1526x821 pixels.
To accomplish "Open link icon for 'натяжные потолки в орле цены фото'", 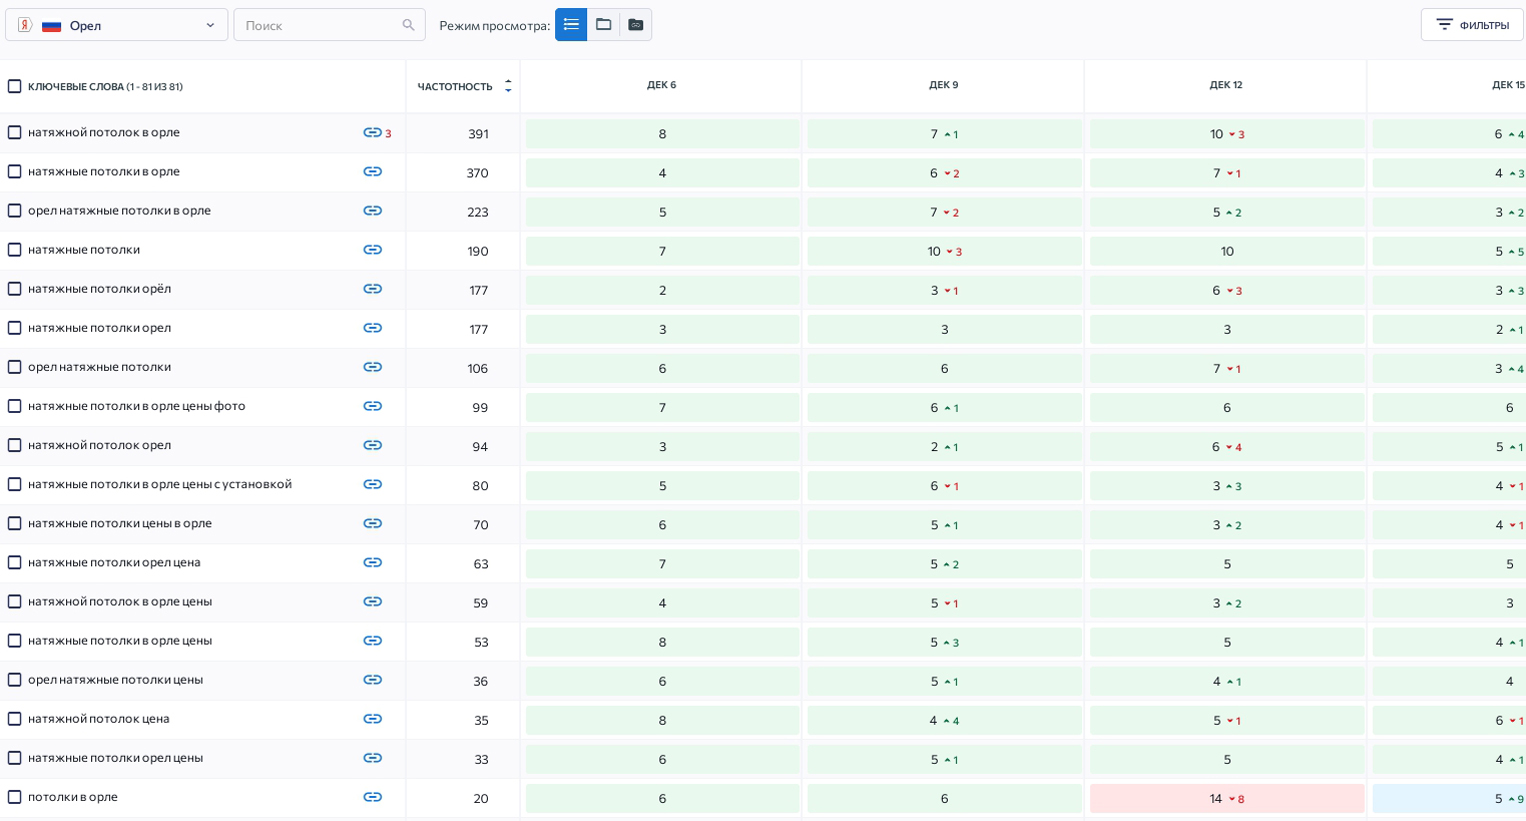I will click(372, 405).
